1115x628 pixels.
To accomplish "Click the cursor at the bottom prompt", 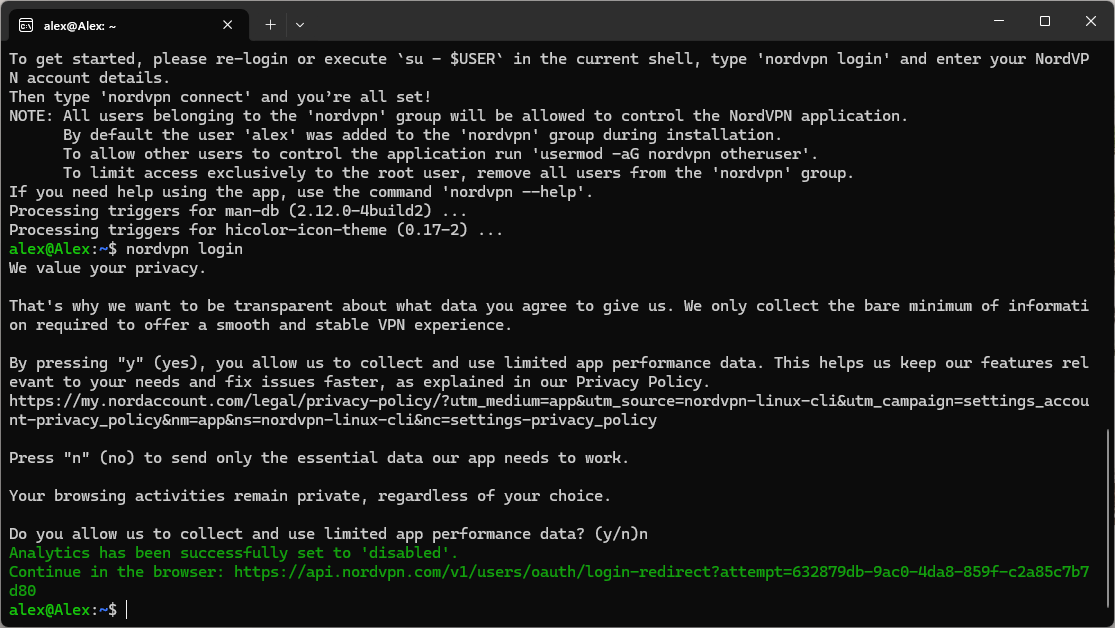I will 127,610.
